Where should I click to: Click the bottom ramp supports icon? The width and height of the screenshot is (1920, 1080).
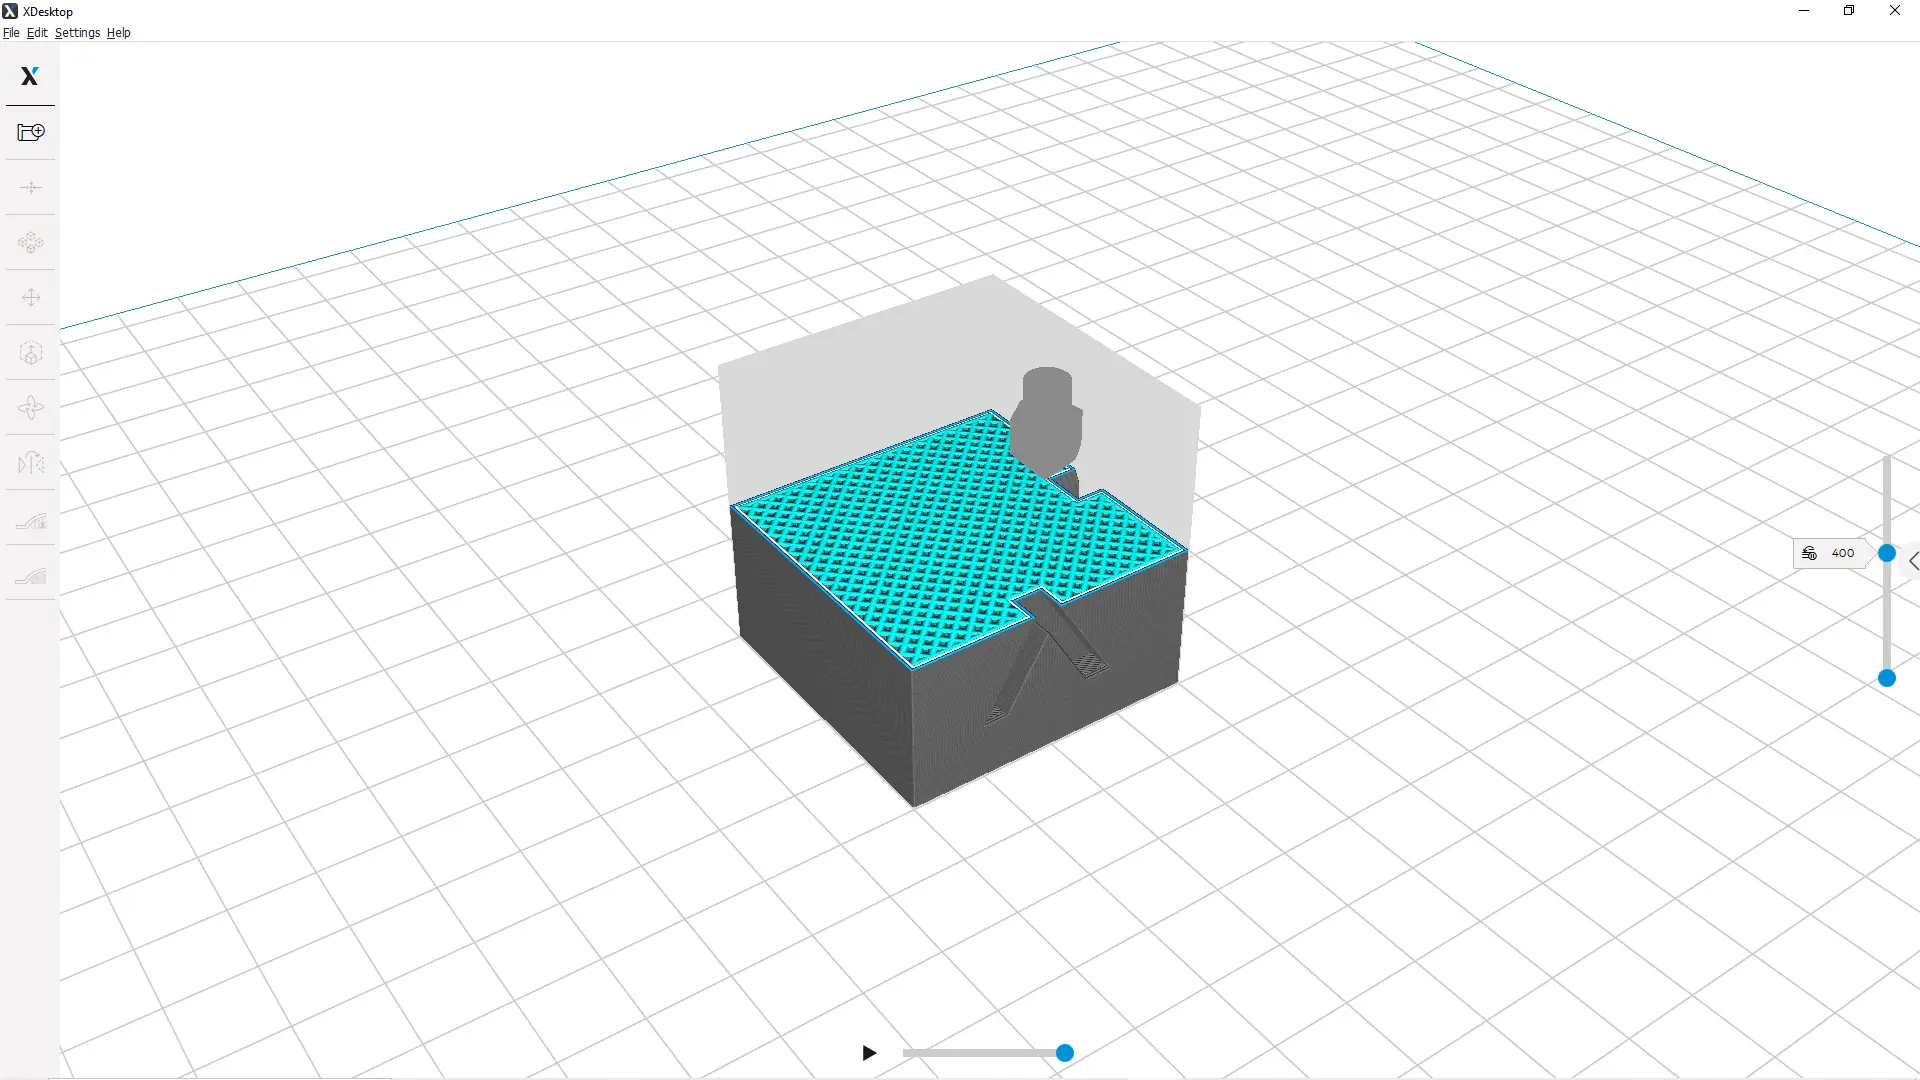[30, 576]
